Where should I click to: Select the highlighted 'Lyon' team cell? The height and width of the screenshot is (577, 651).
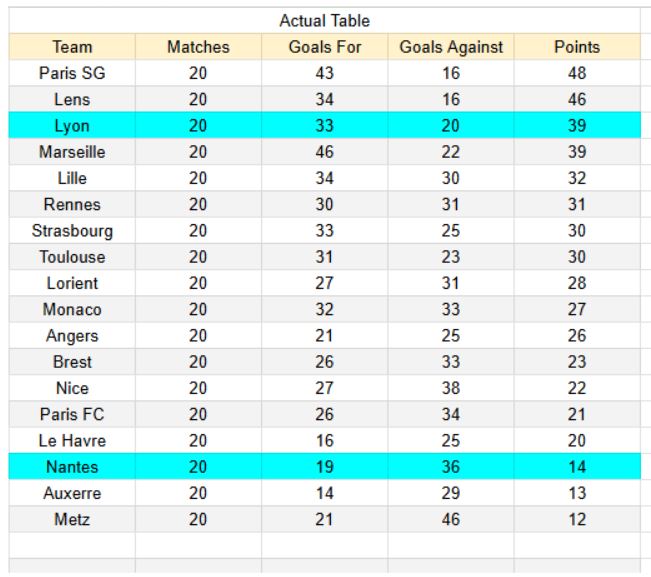[72, 126]
